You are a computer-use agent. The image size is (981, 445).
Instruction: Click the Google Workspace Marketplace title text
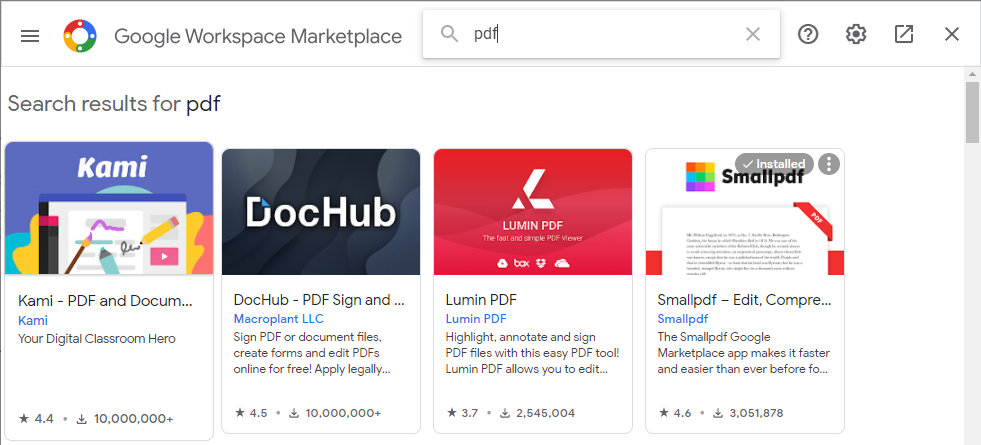coord(258,36)
